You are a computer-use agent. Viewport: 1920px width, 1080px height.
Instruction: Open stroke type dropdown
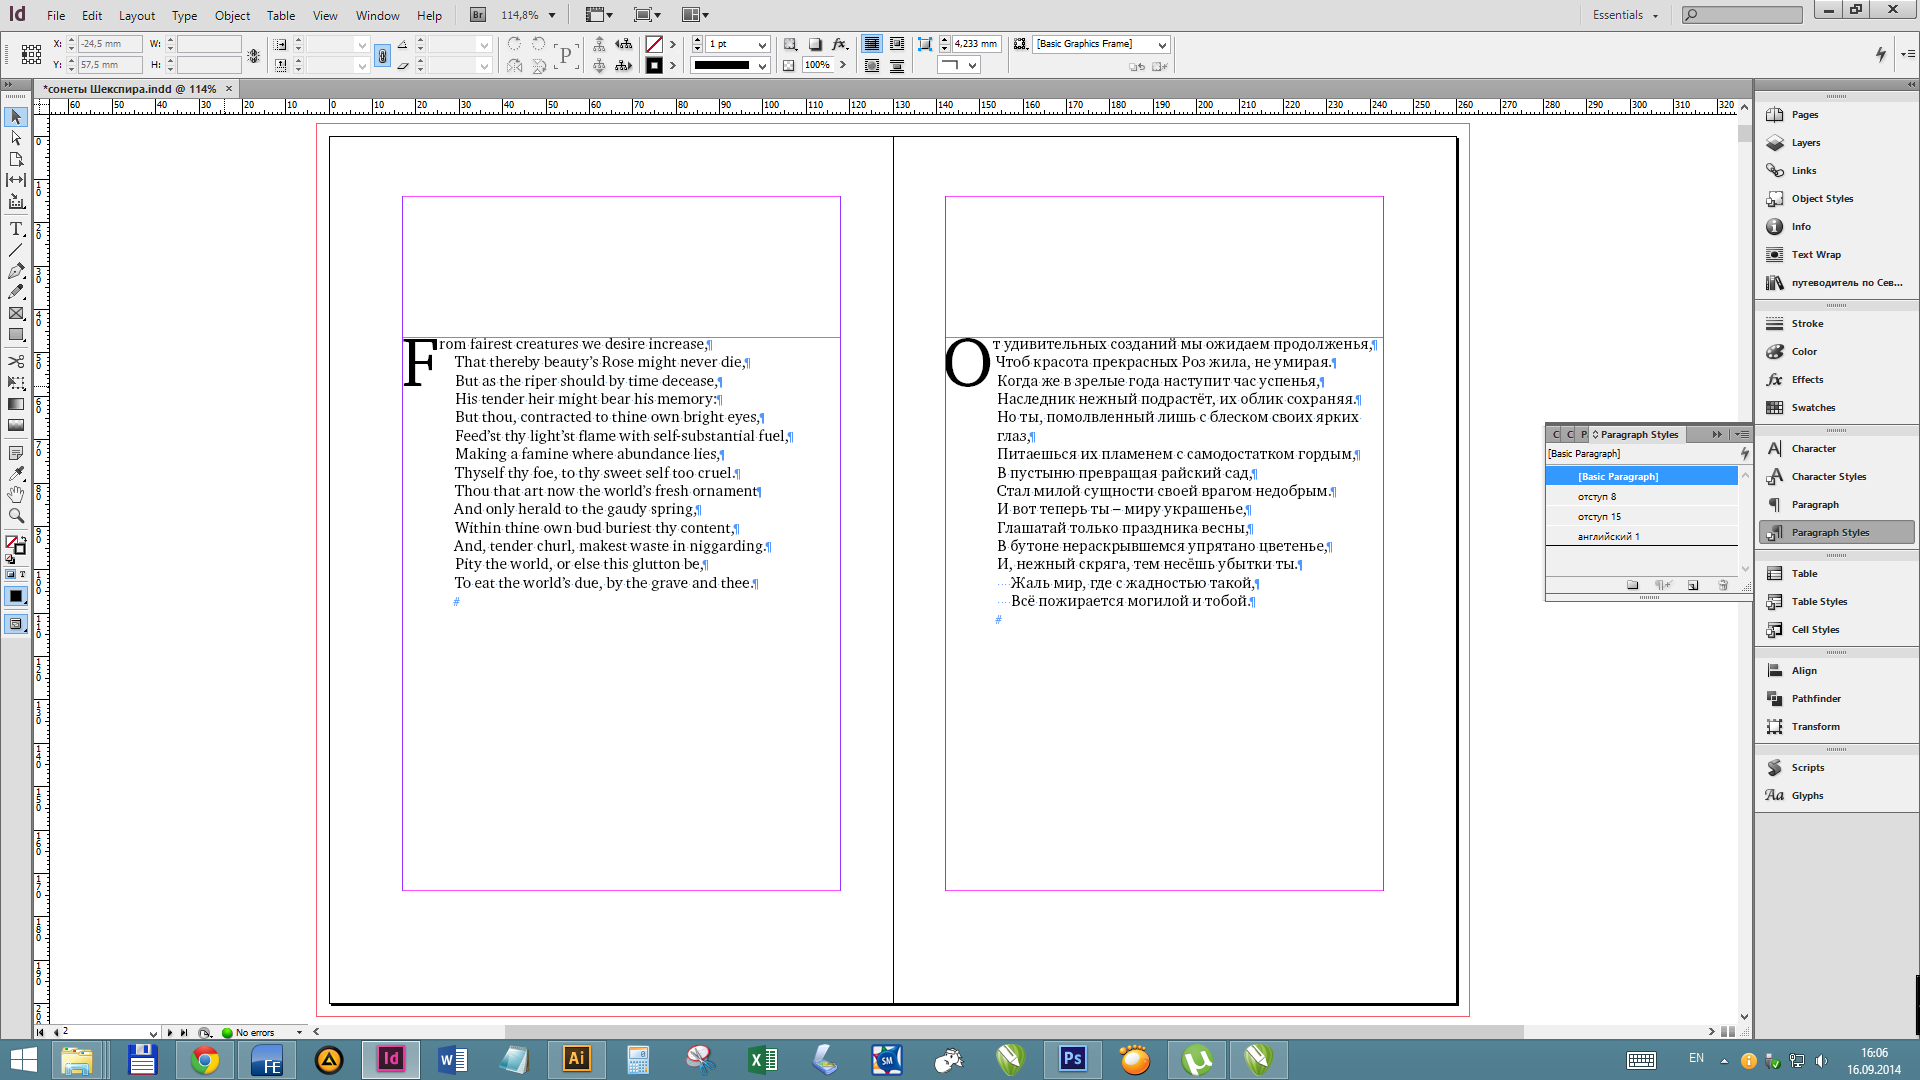(x=762, y=66)
